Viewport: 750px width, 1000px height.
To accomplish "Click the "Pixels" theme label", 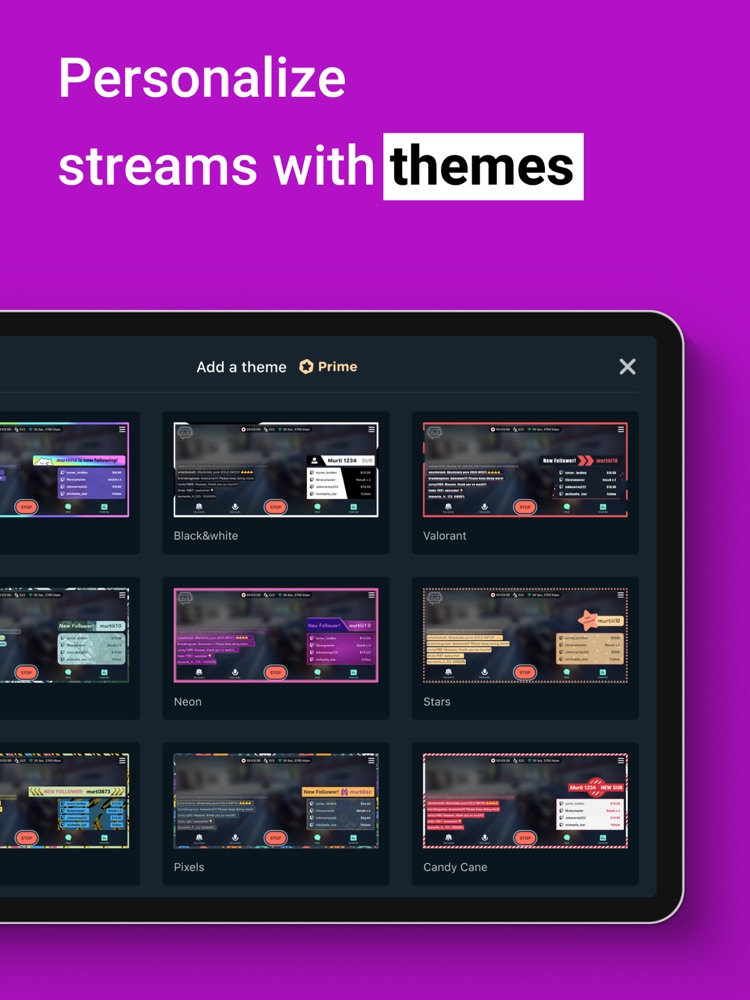I will [x=189, y=867].
